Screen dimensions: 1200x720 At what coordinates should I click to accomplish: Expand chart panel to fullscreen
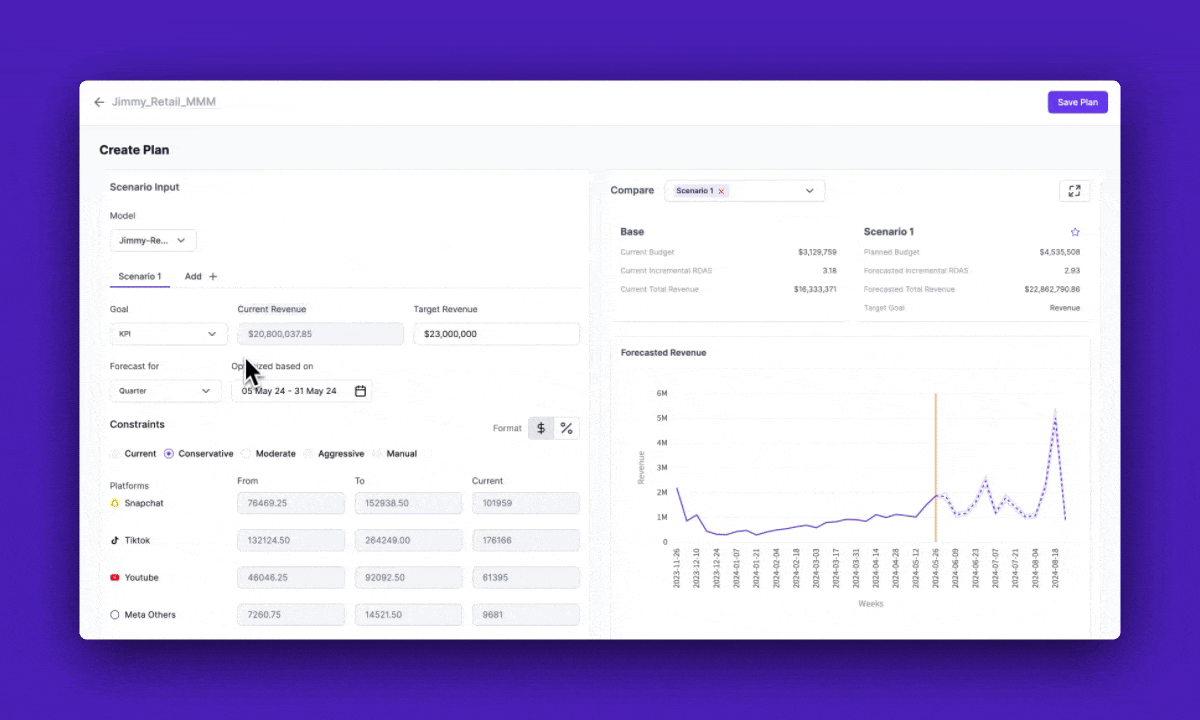click(1074, 191)
